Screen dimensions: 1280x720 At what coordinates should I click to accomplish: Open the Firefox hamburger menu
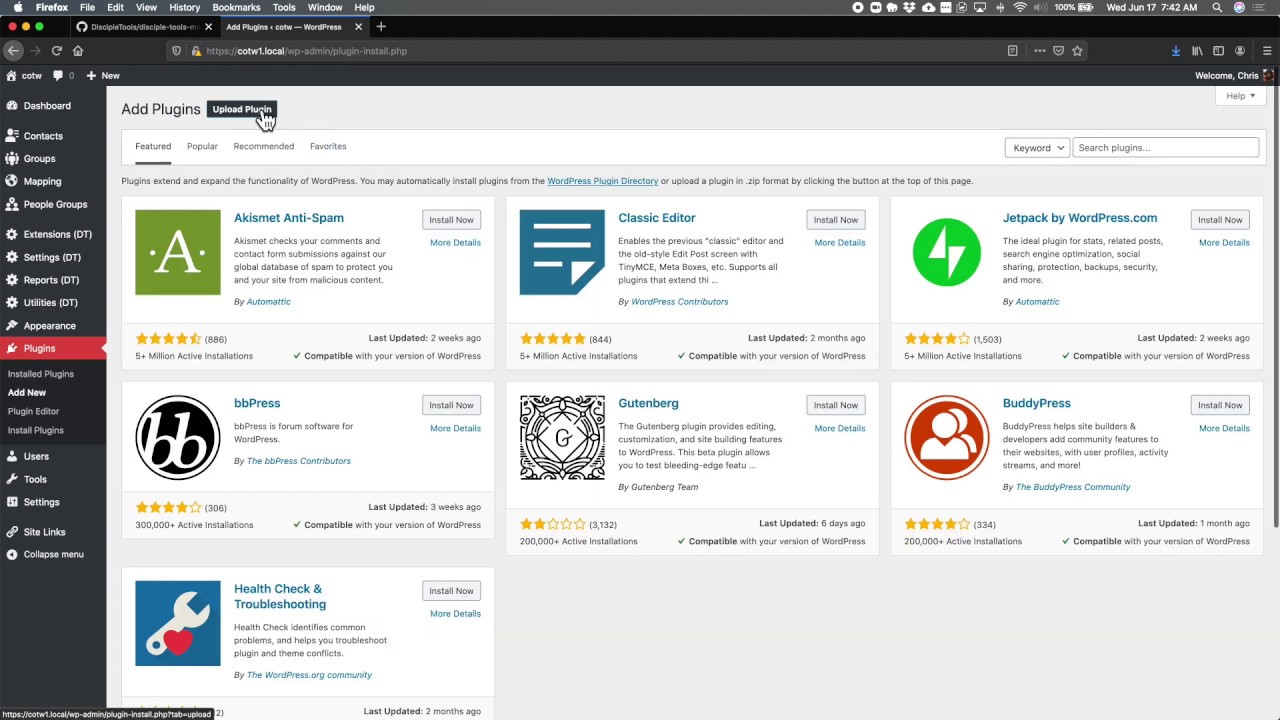click(x=1266, y=51)
